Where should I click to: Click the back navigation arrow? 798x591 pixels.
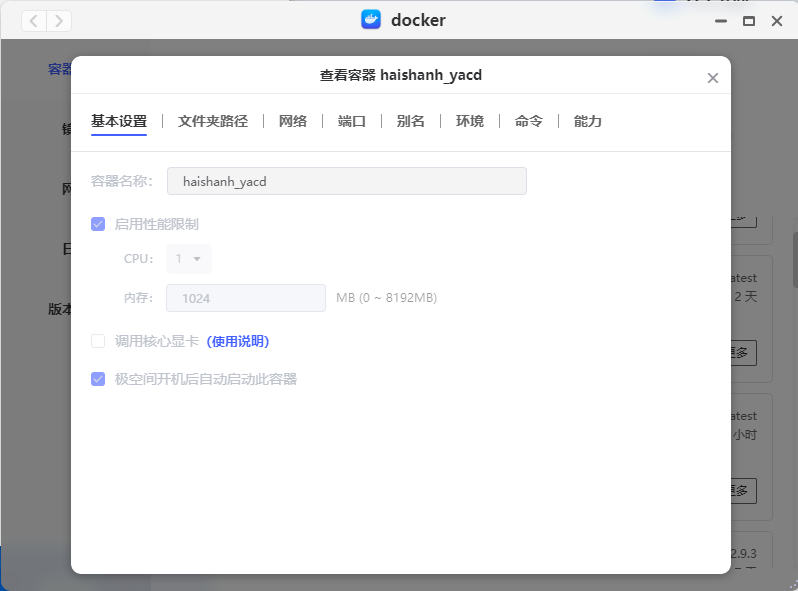34,20
